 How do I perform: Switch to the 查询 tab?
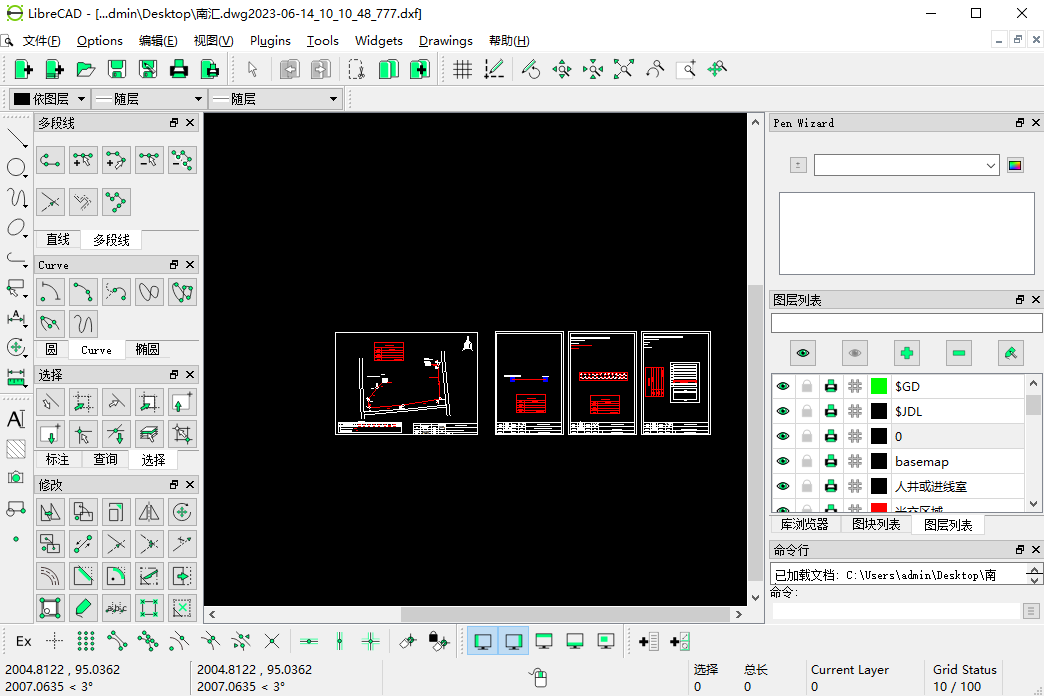click(x=105, y=460)
